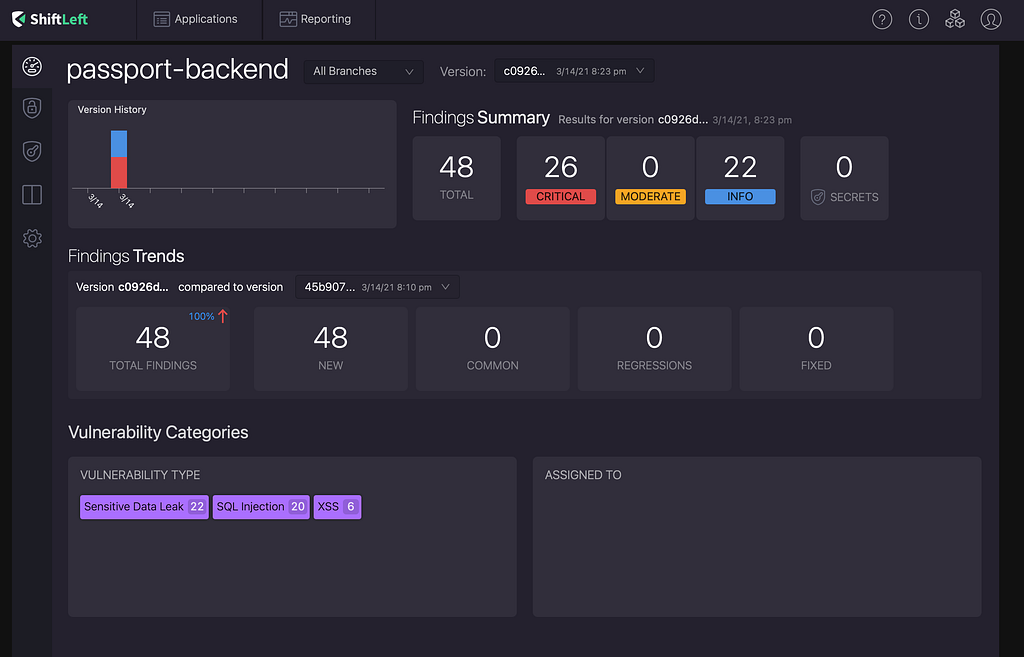Open the 0 Regressions card
The height and width of the screenshot is (657, 1024).
(x=654, y=349)
